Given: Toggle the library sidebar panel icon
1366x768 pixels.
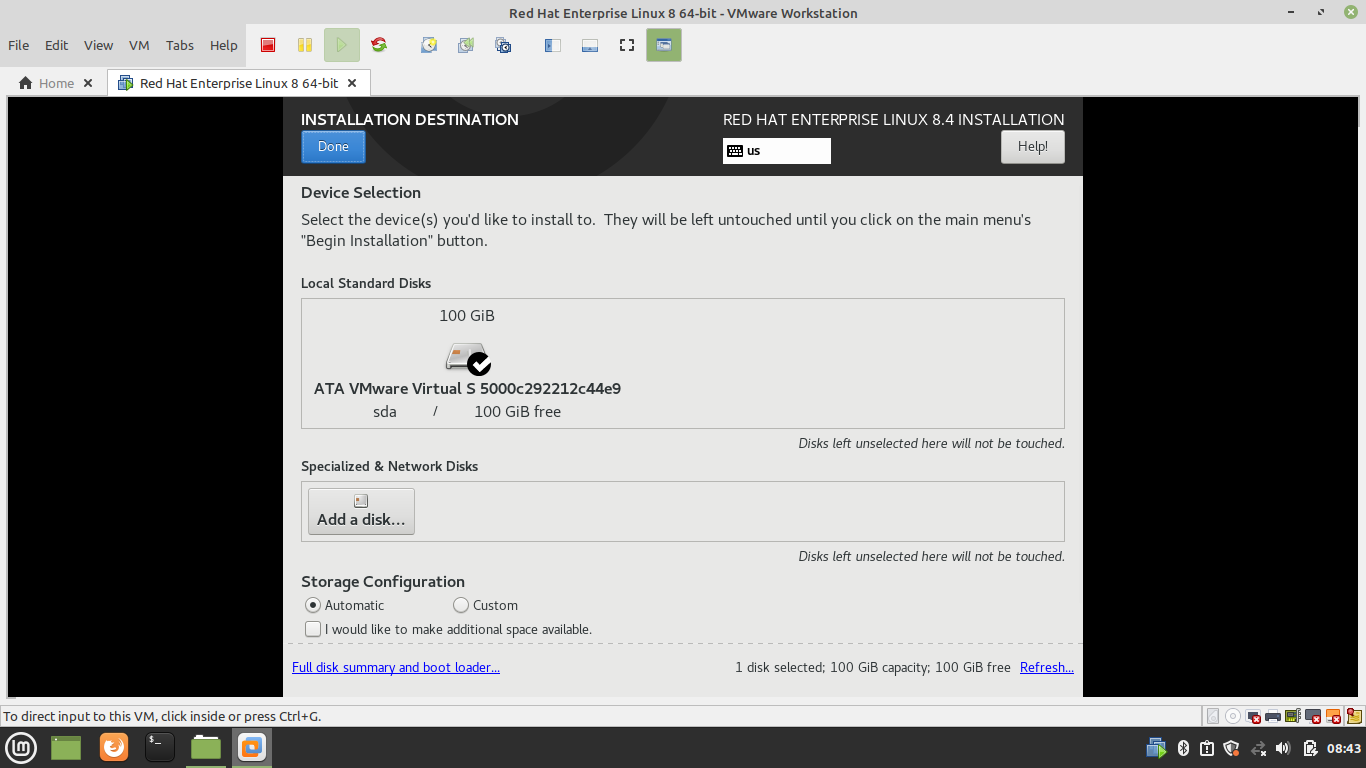Looking at the screenshot, I should (553, 45).
